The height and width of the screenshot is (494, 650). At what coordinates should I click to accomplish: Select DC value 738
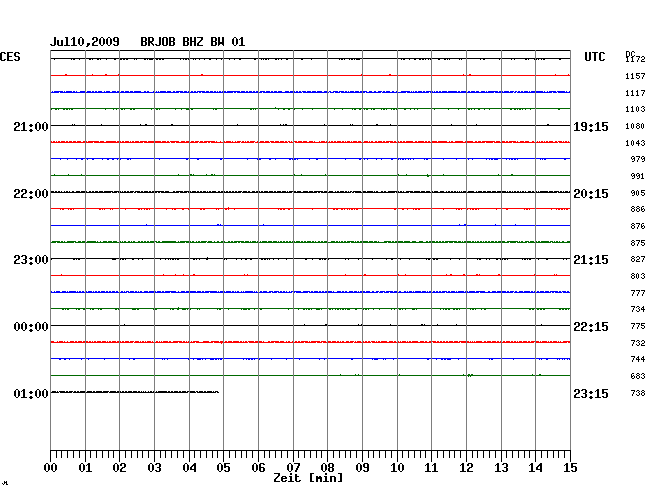[638, 393]
